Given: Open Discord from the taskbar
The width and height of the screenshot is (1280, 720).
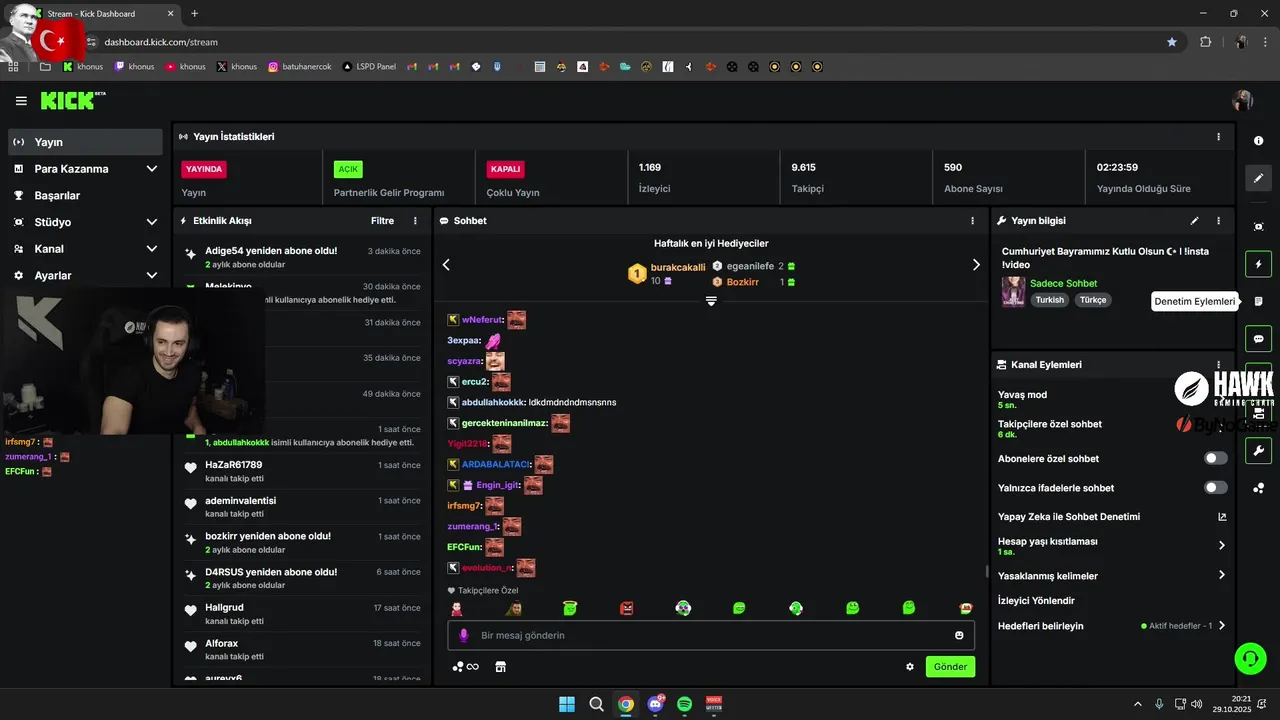Looking at the screenshot, I should coord(655,704).
